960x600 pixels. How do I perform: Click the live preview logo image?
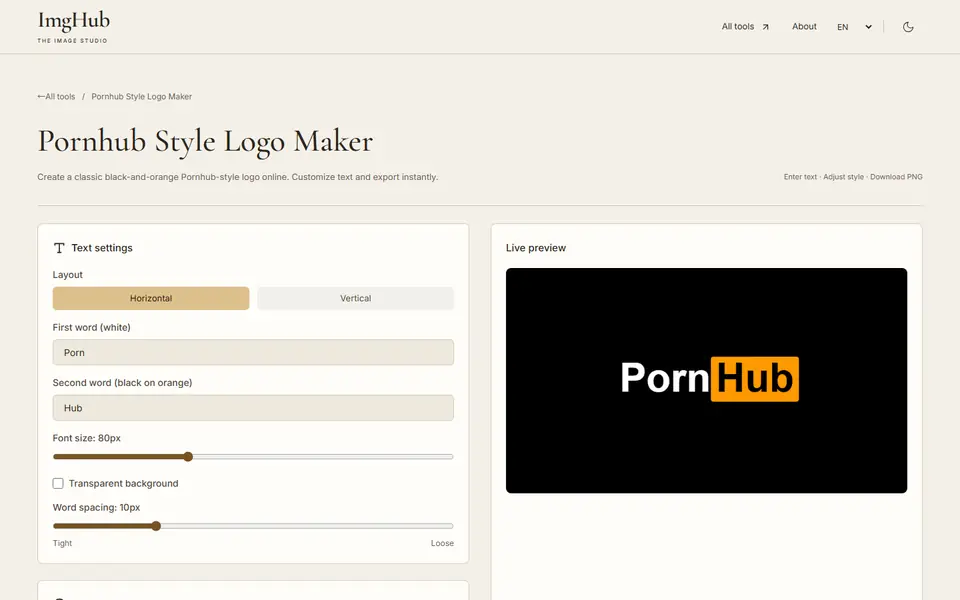coord(706,380)
